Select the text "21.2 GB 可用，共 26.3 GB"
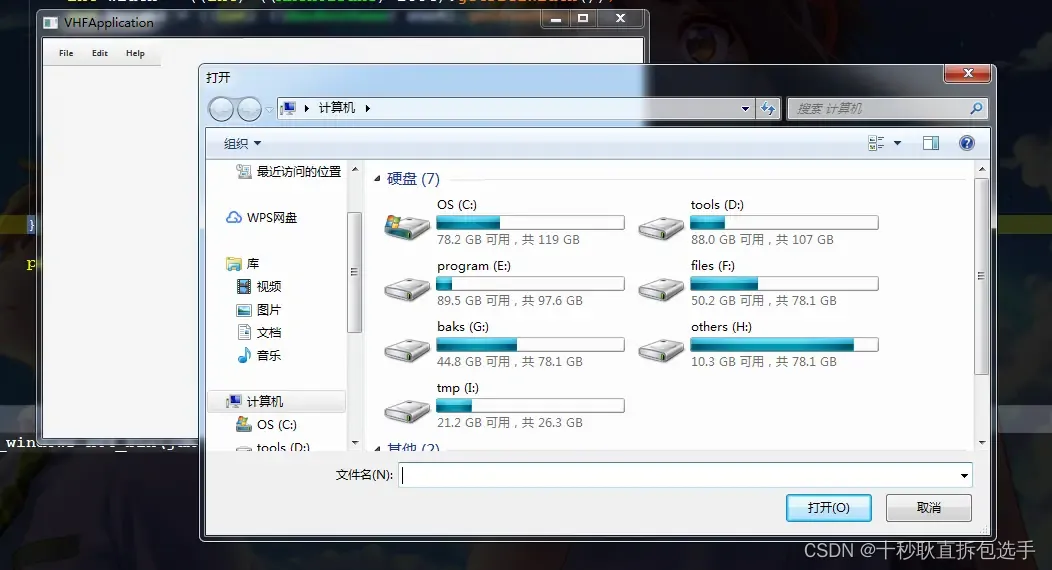The image size is (1052, 570). [509, 422]
